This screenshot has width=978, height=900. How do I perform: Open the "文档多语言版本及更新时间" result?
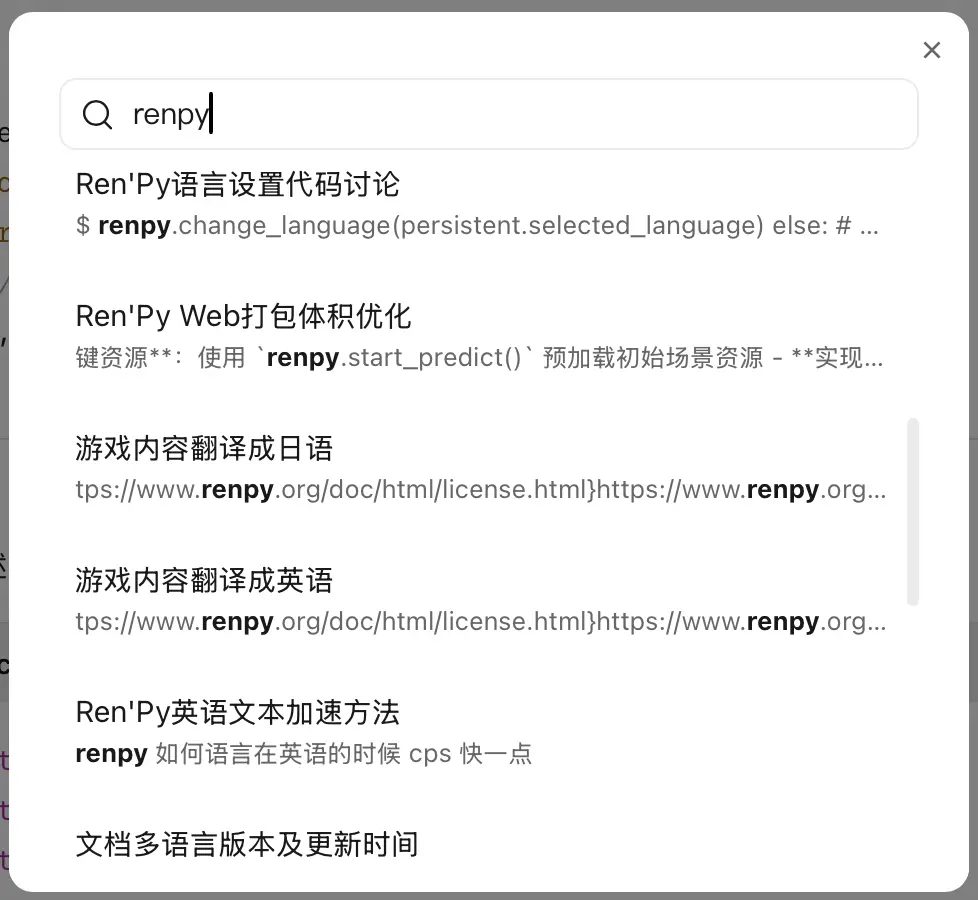pos(246,844)
